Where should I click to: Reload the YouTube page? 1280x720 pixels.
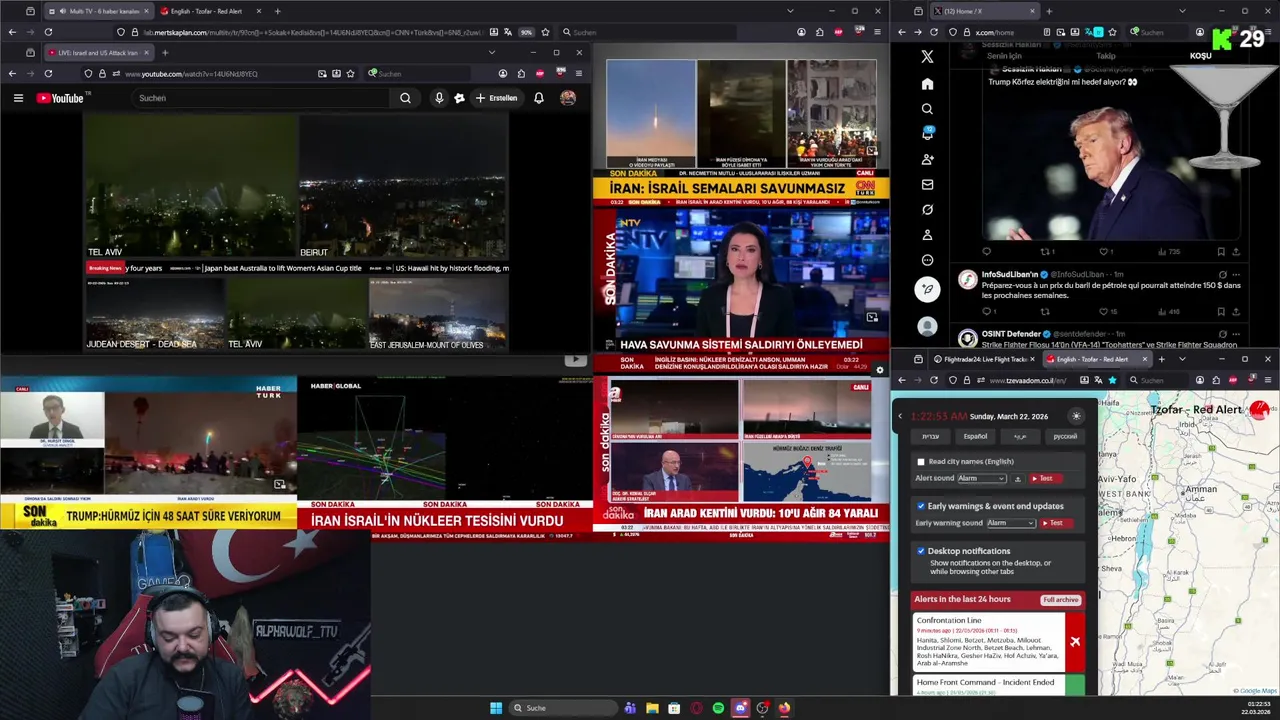(x=48, y=73)
